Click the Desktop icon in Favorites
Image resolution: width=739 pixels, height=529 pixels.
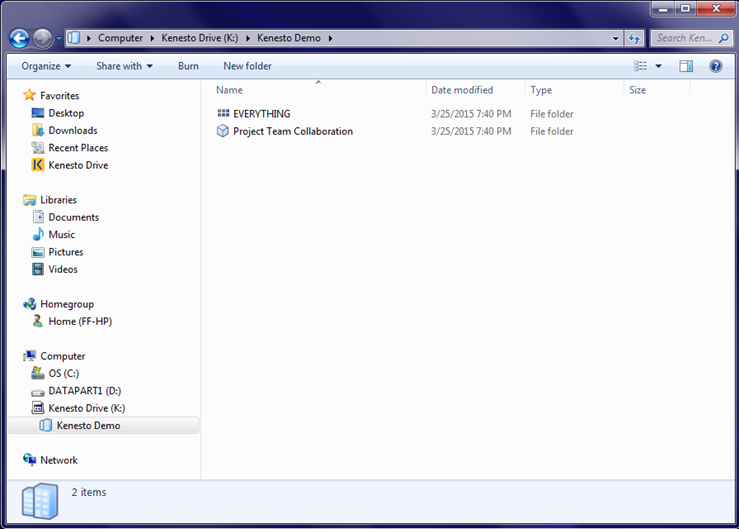click(38, 113)
